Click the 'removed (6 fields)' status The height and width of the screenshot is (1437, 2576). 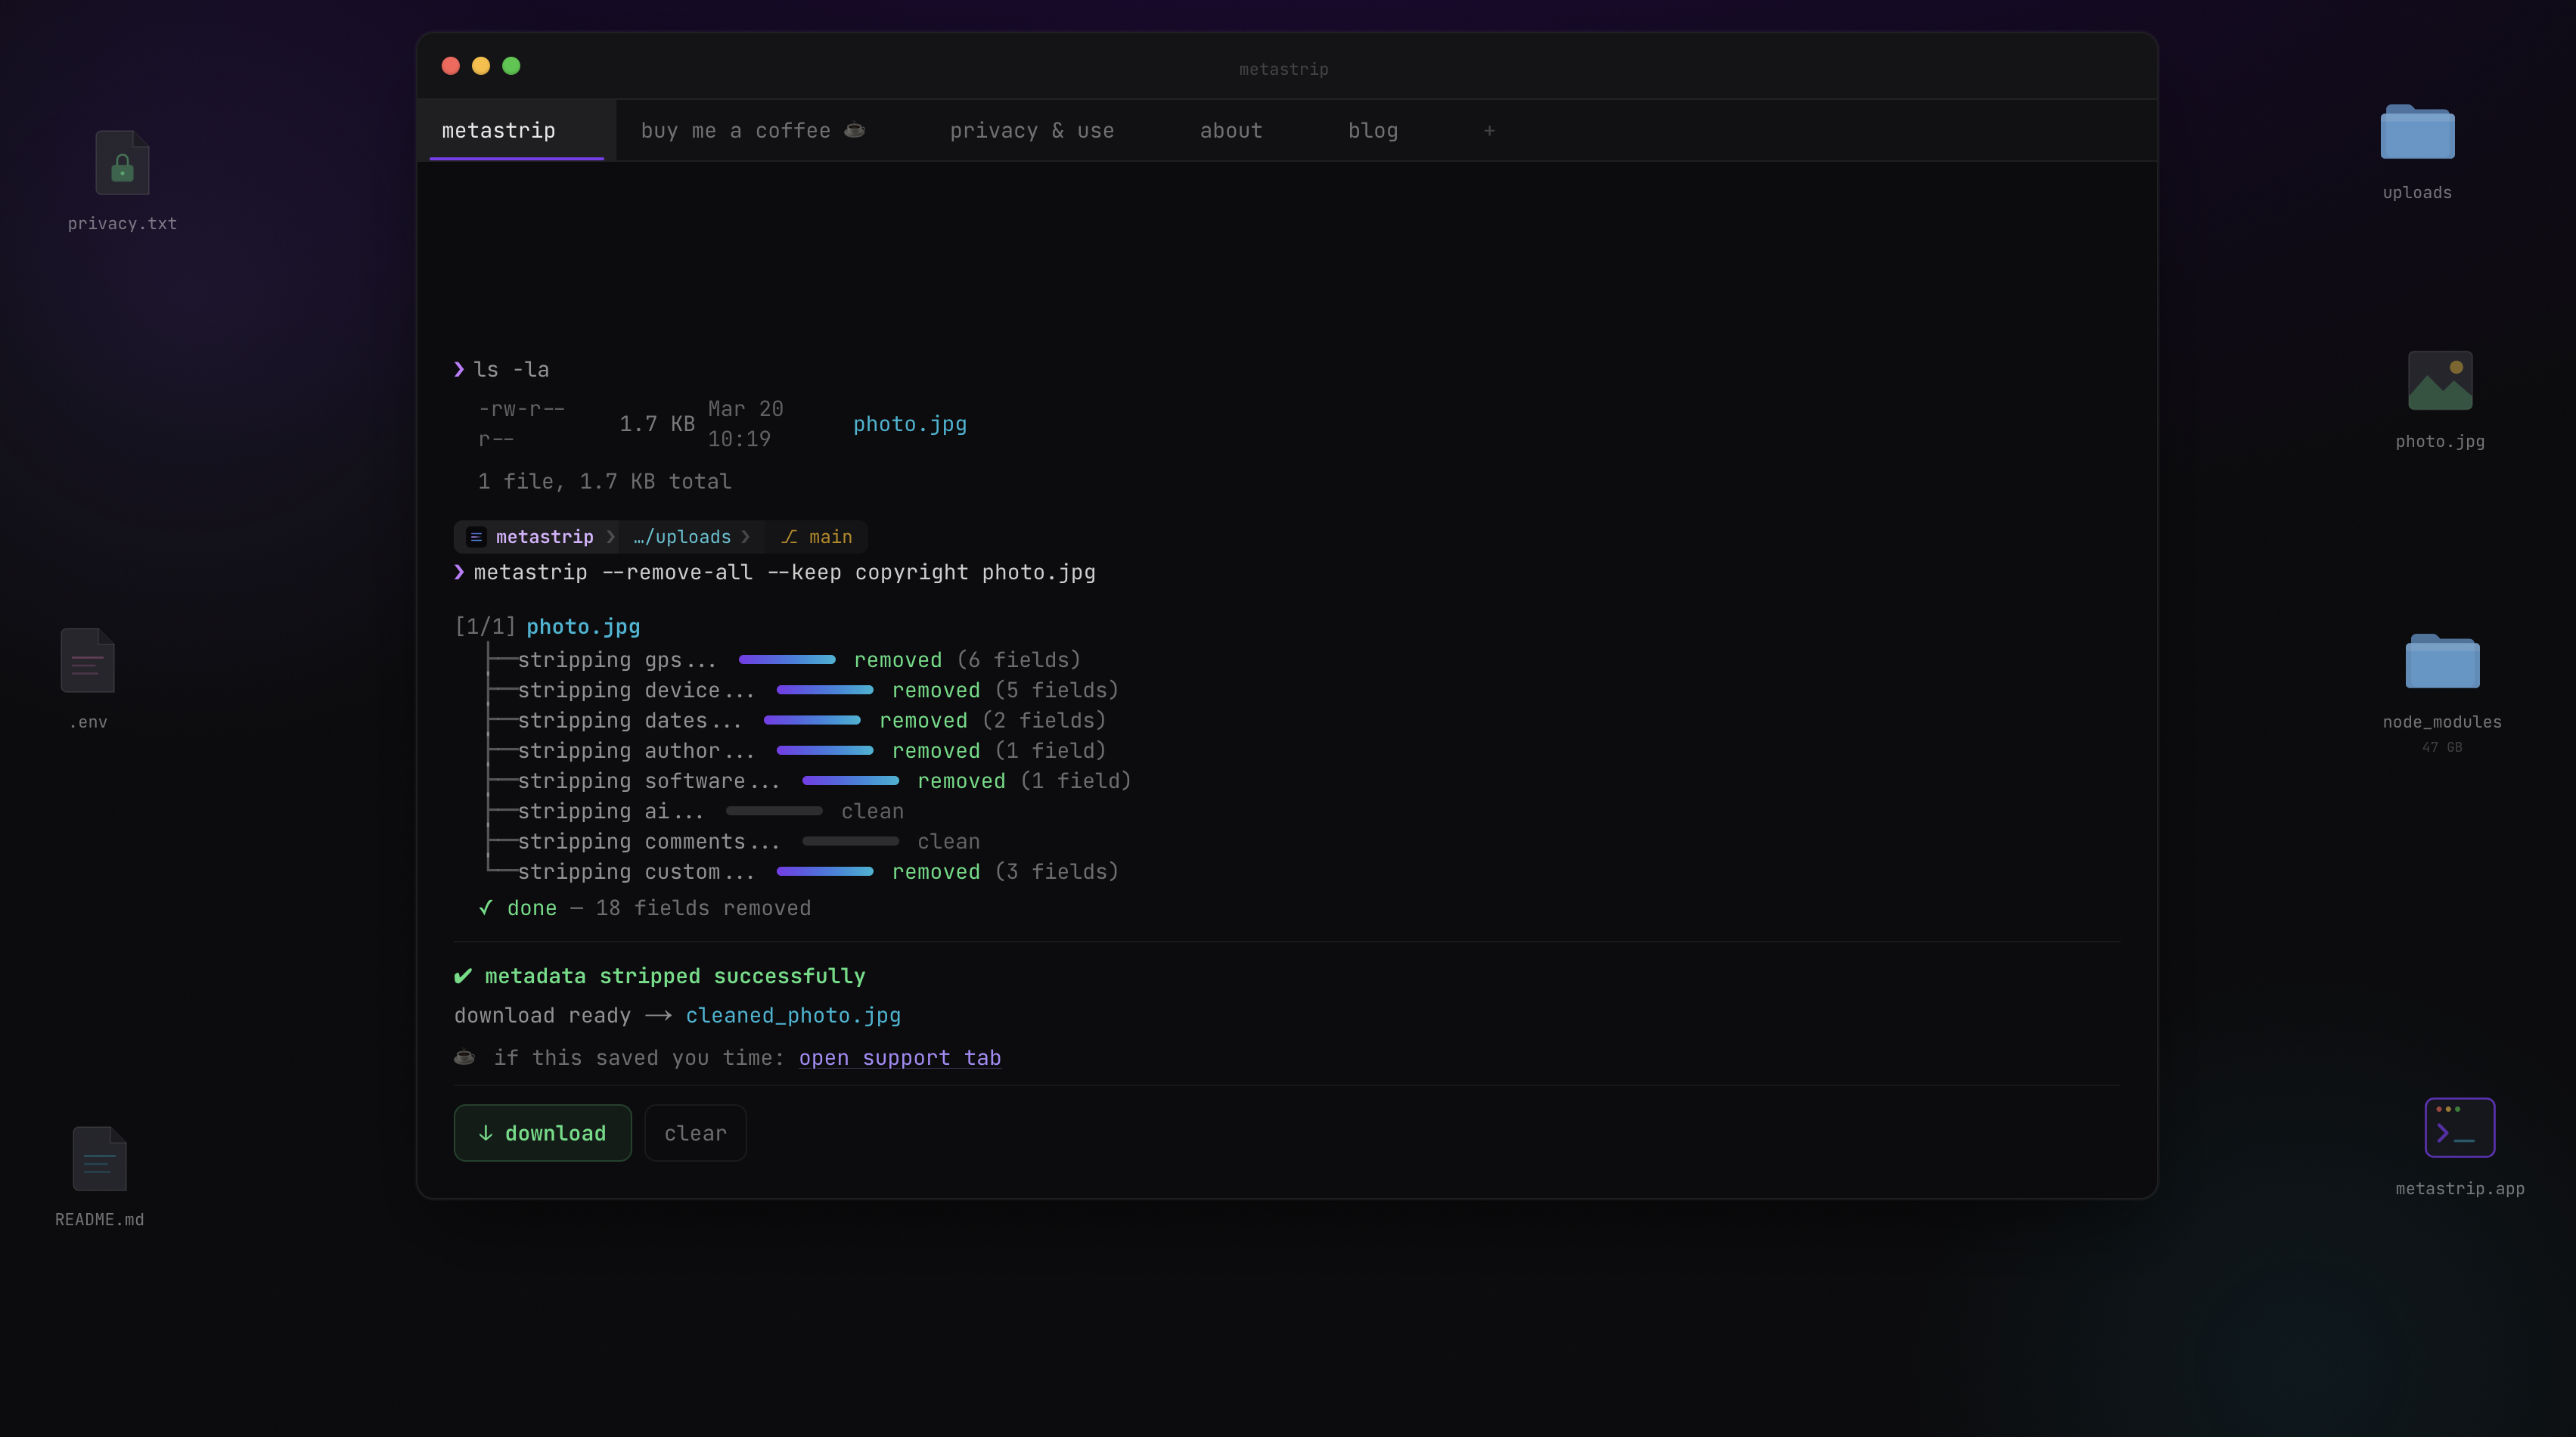click(x=968, y=660)
